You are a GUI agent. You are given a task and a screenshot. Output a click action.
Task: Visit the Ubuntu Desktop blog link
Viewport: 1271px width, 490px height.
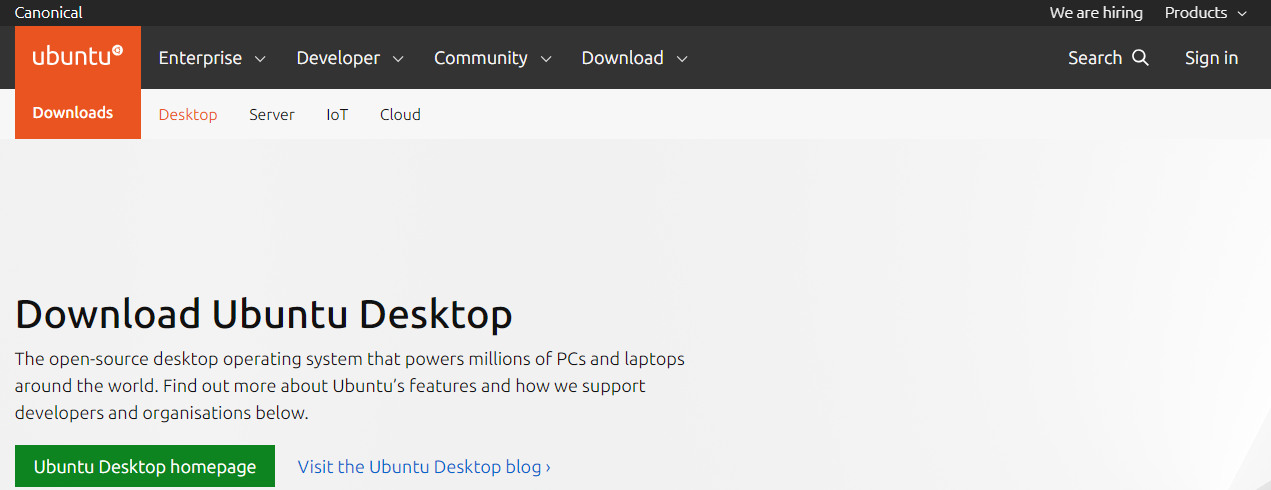[x=424, y=467]
